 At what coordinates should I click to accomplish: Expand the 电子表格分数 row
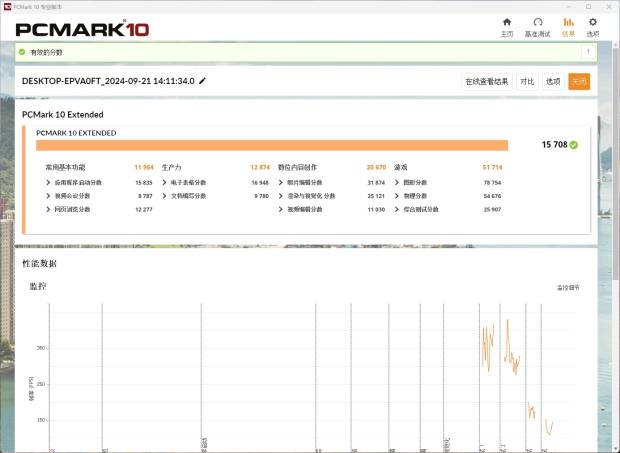tap(164, 183)
